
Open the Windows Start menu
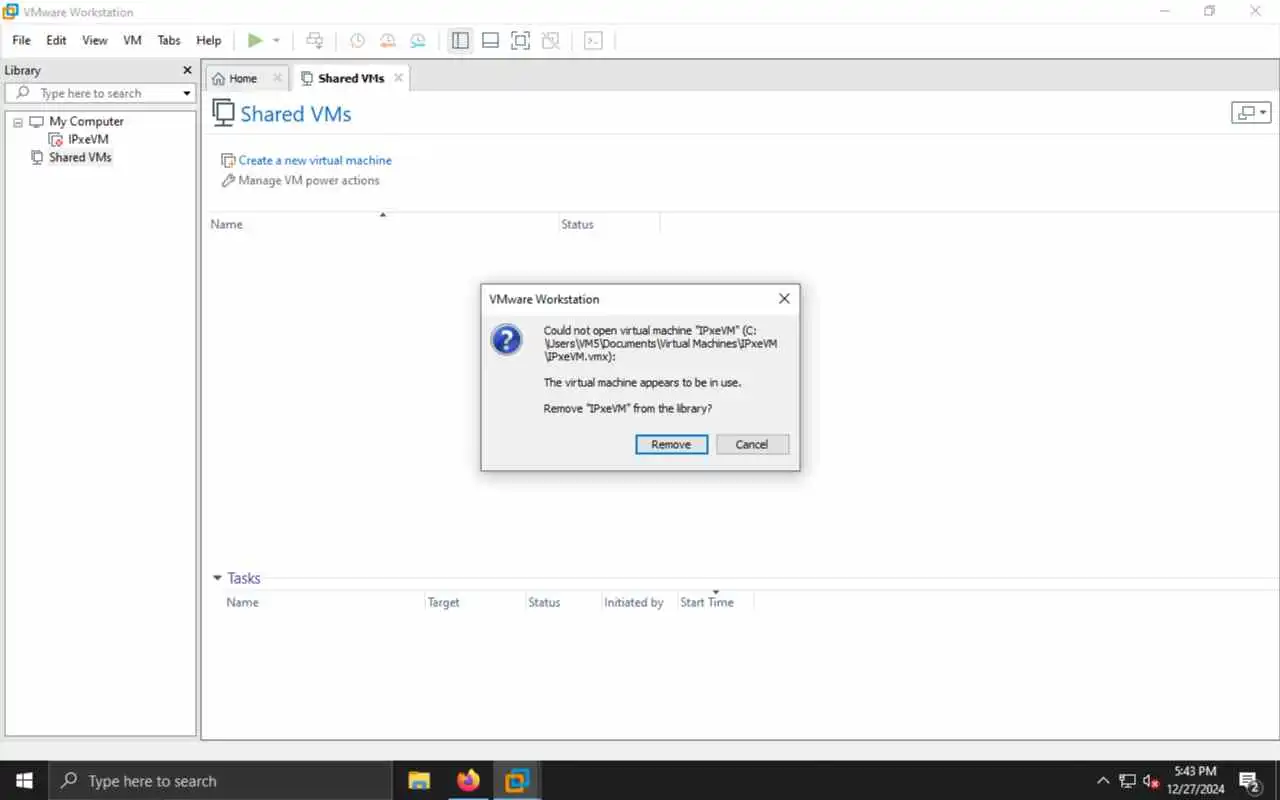pyautogui.click(x=24, y=781)
